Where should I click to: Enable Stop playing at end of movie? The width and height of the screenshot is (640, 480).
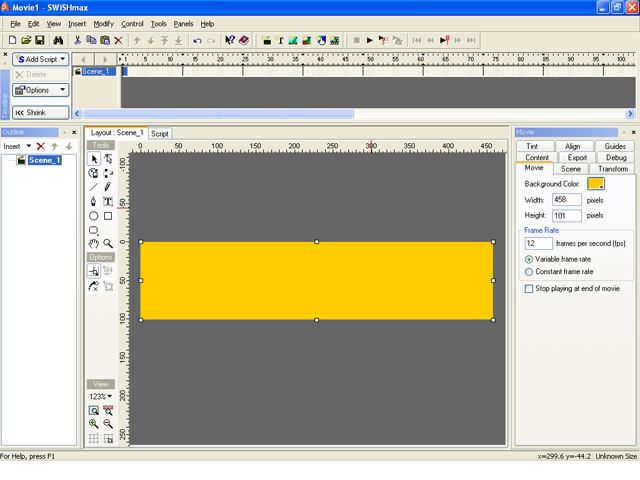pyautogui.click(x=530, y=288)
